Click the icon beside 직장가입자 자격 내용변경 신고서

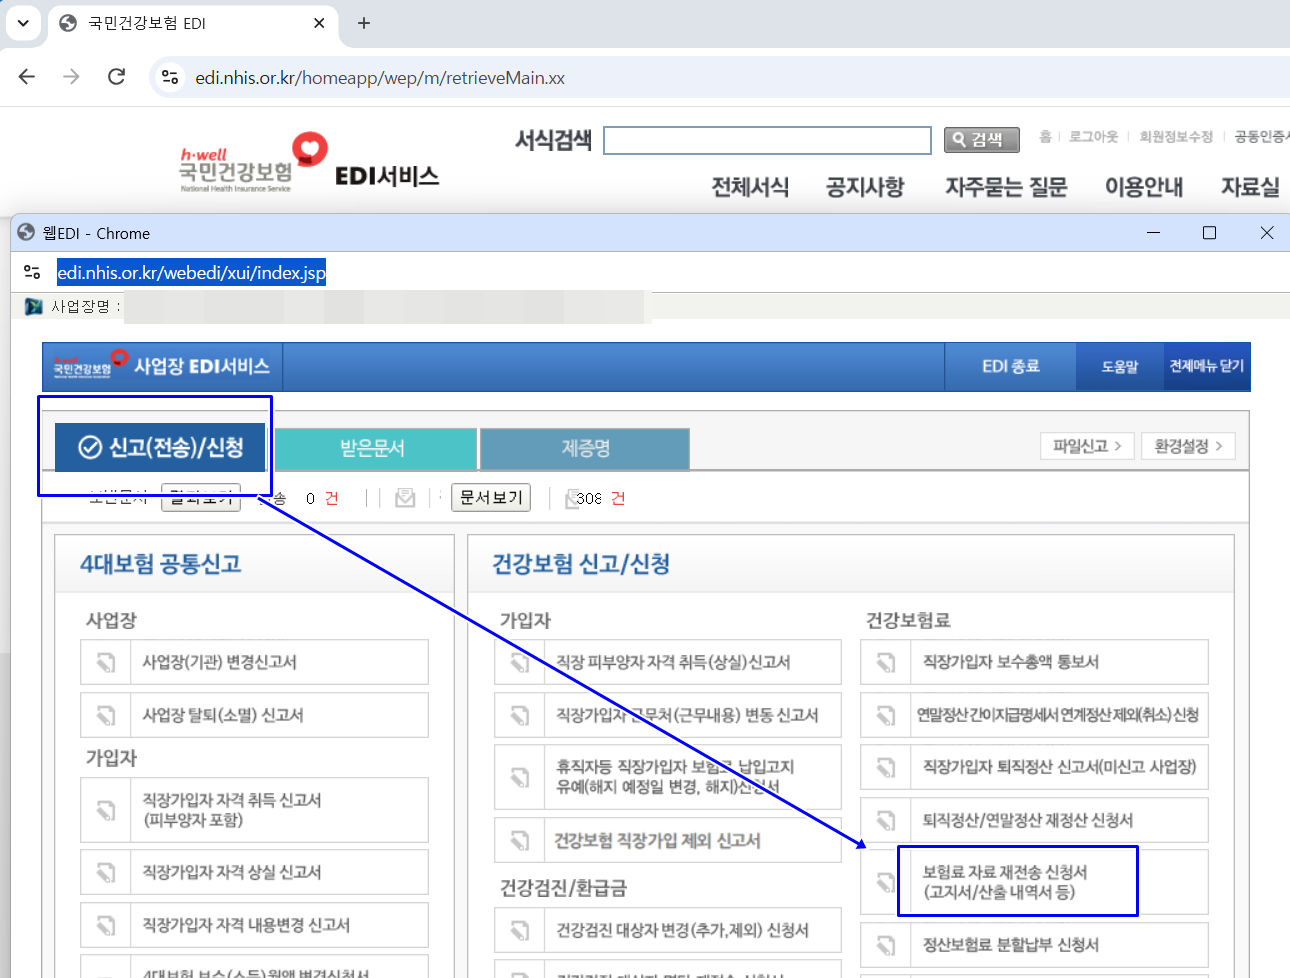point(105,925)
